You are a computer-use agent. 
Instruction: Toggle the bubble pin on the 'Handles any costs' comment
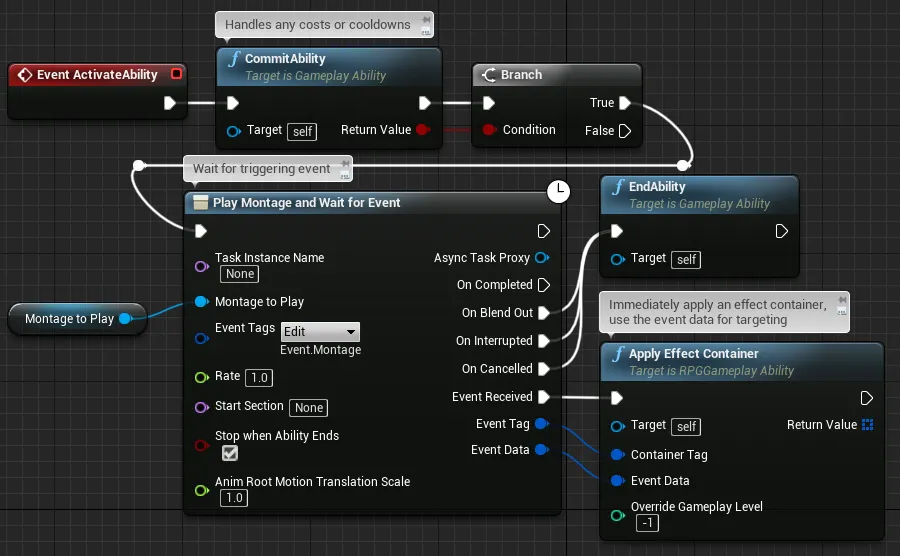click(x=425, y=32)
